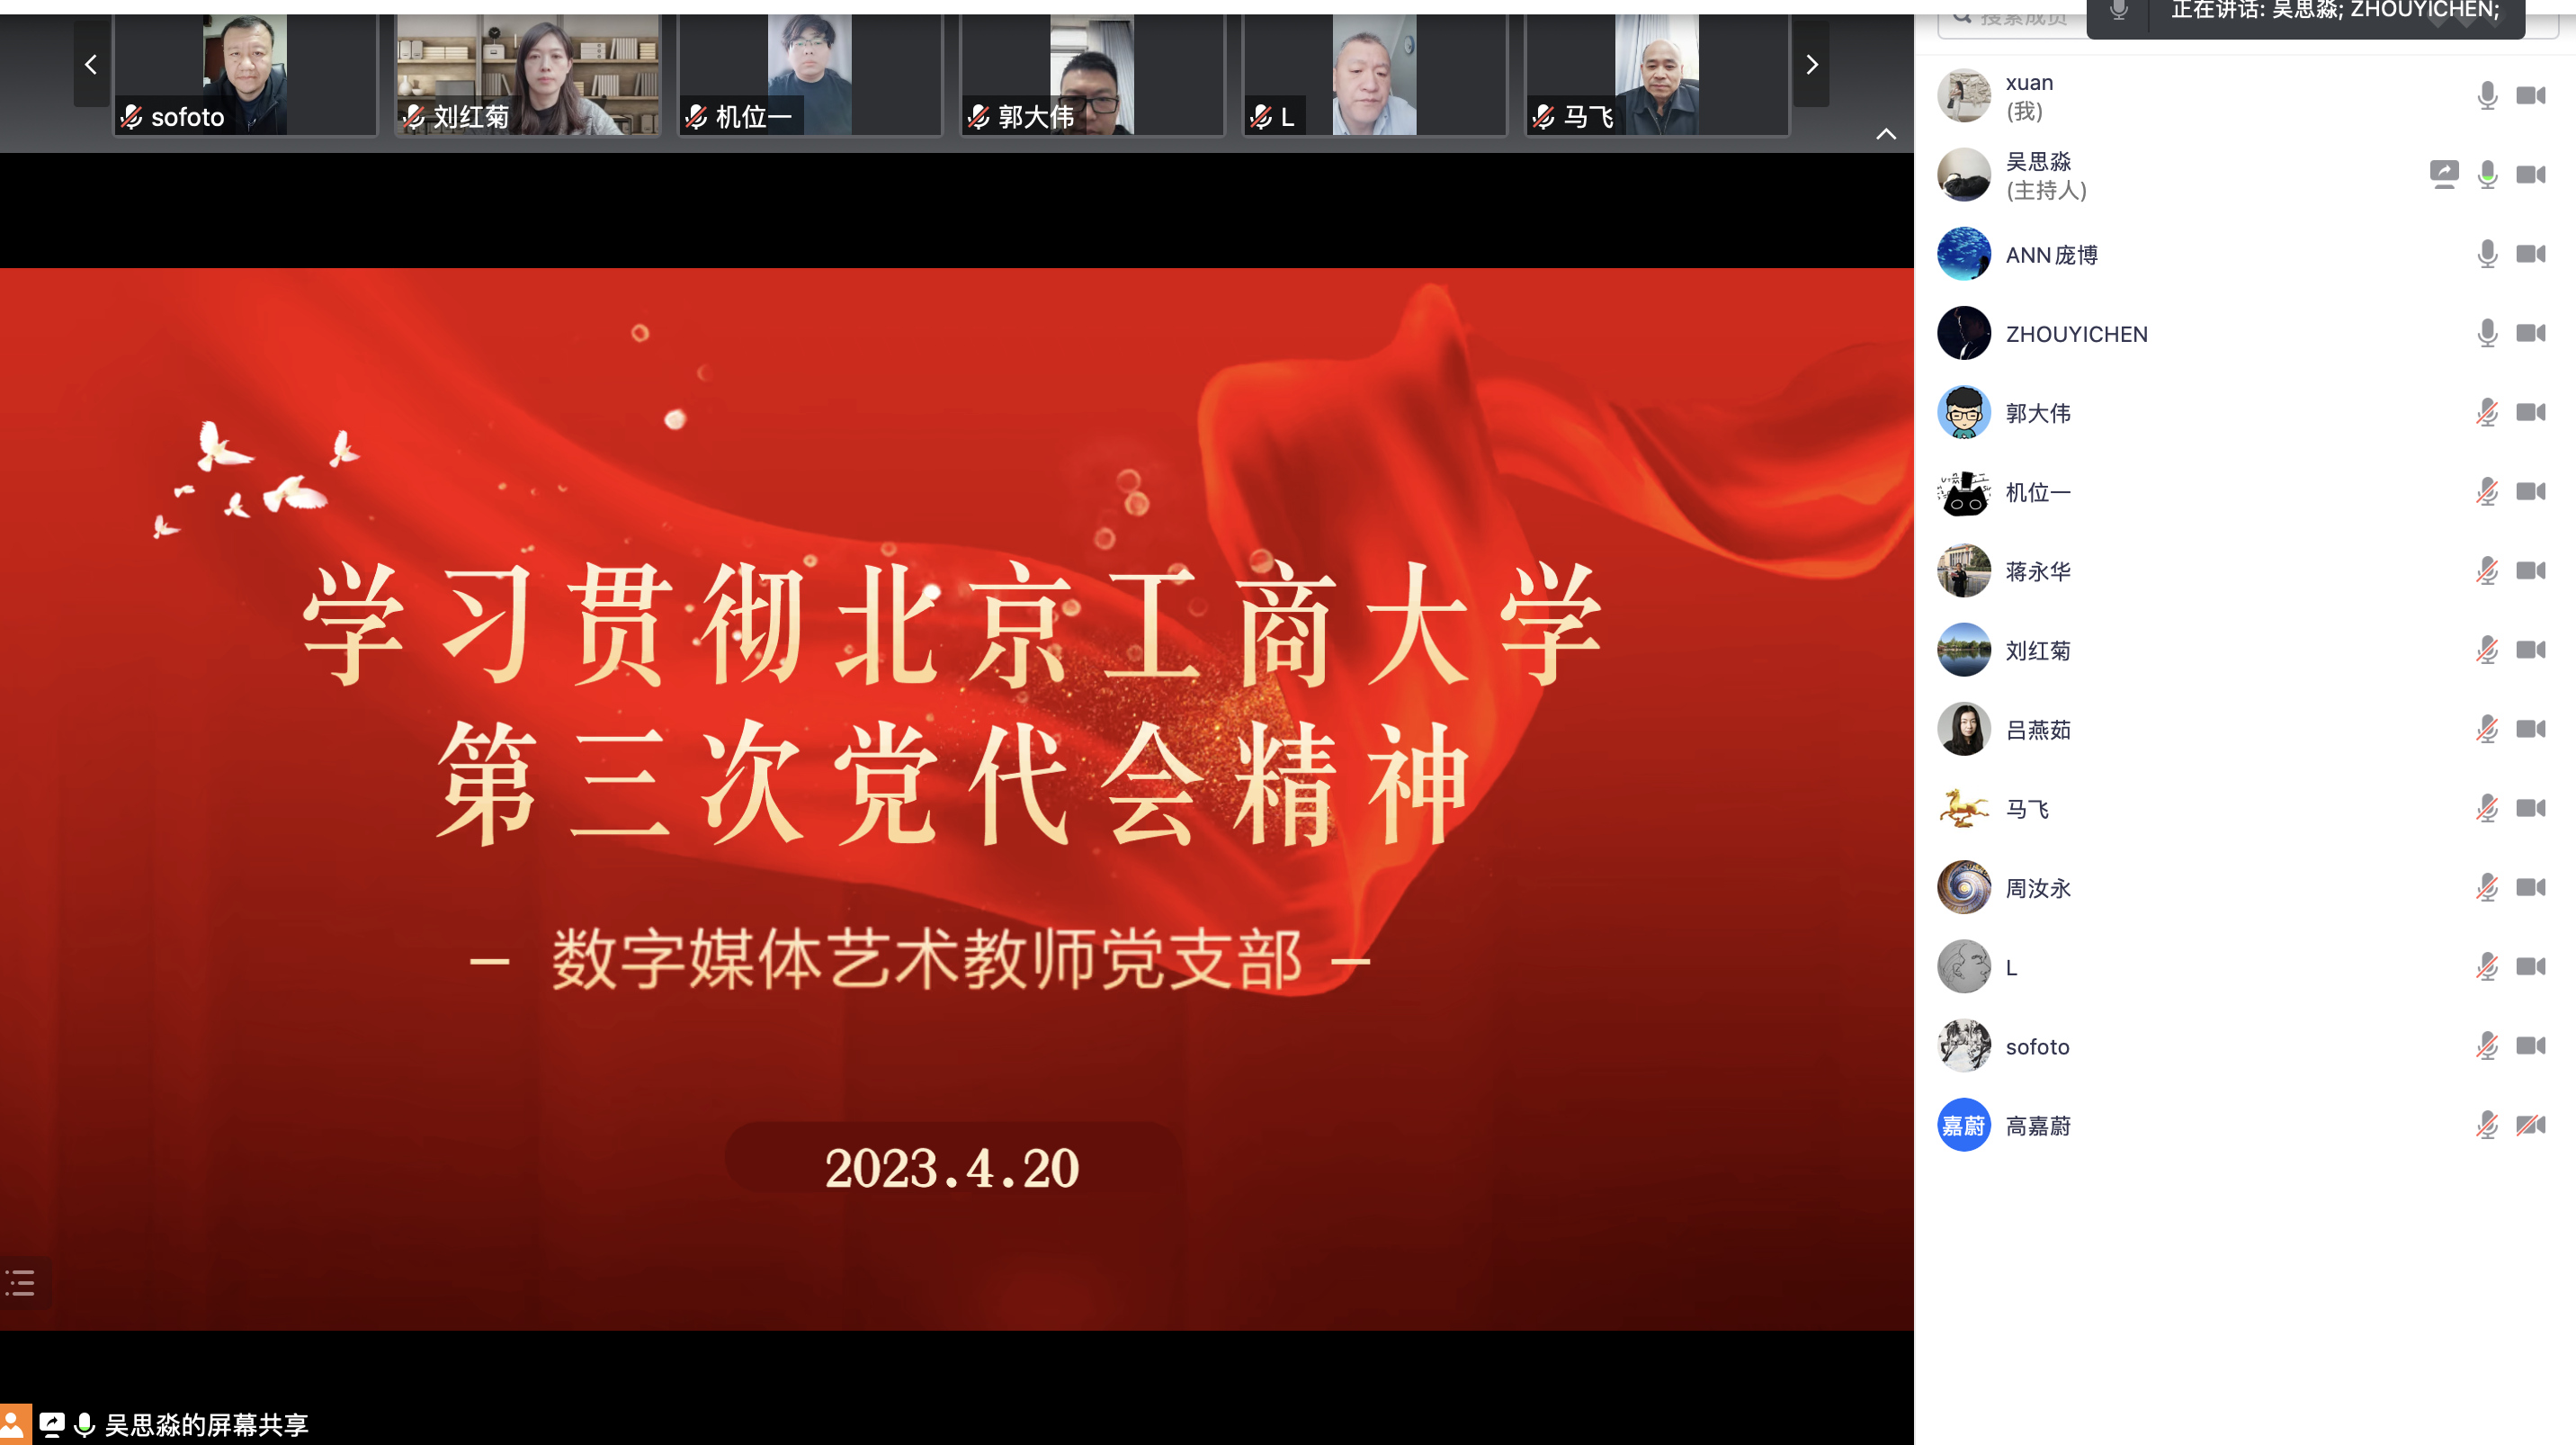Click L's muted microphone icon in list
The image size is (2576, 1445).
click(2488, 966)
